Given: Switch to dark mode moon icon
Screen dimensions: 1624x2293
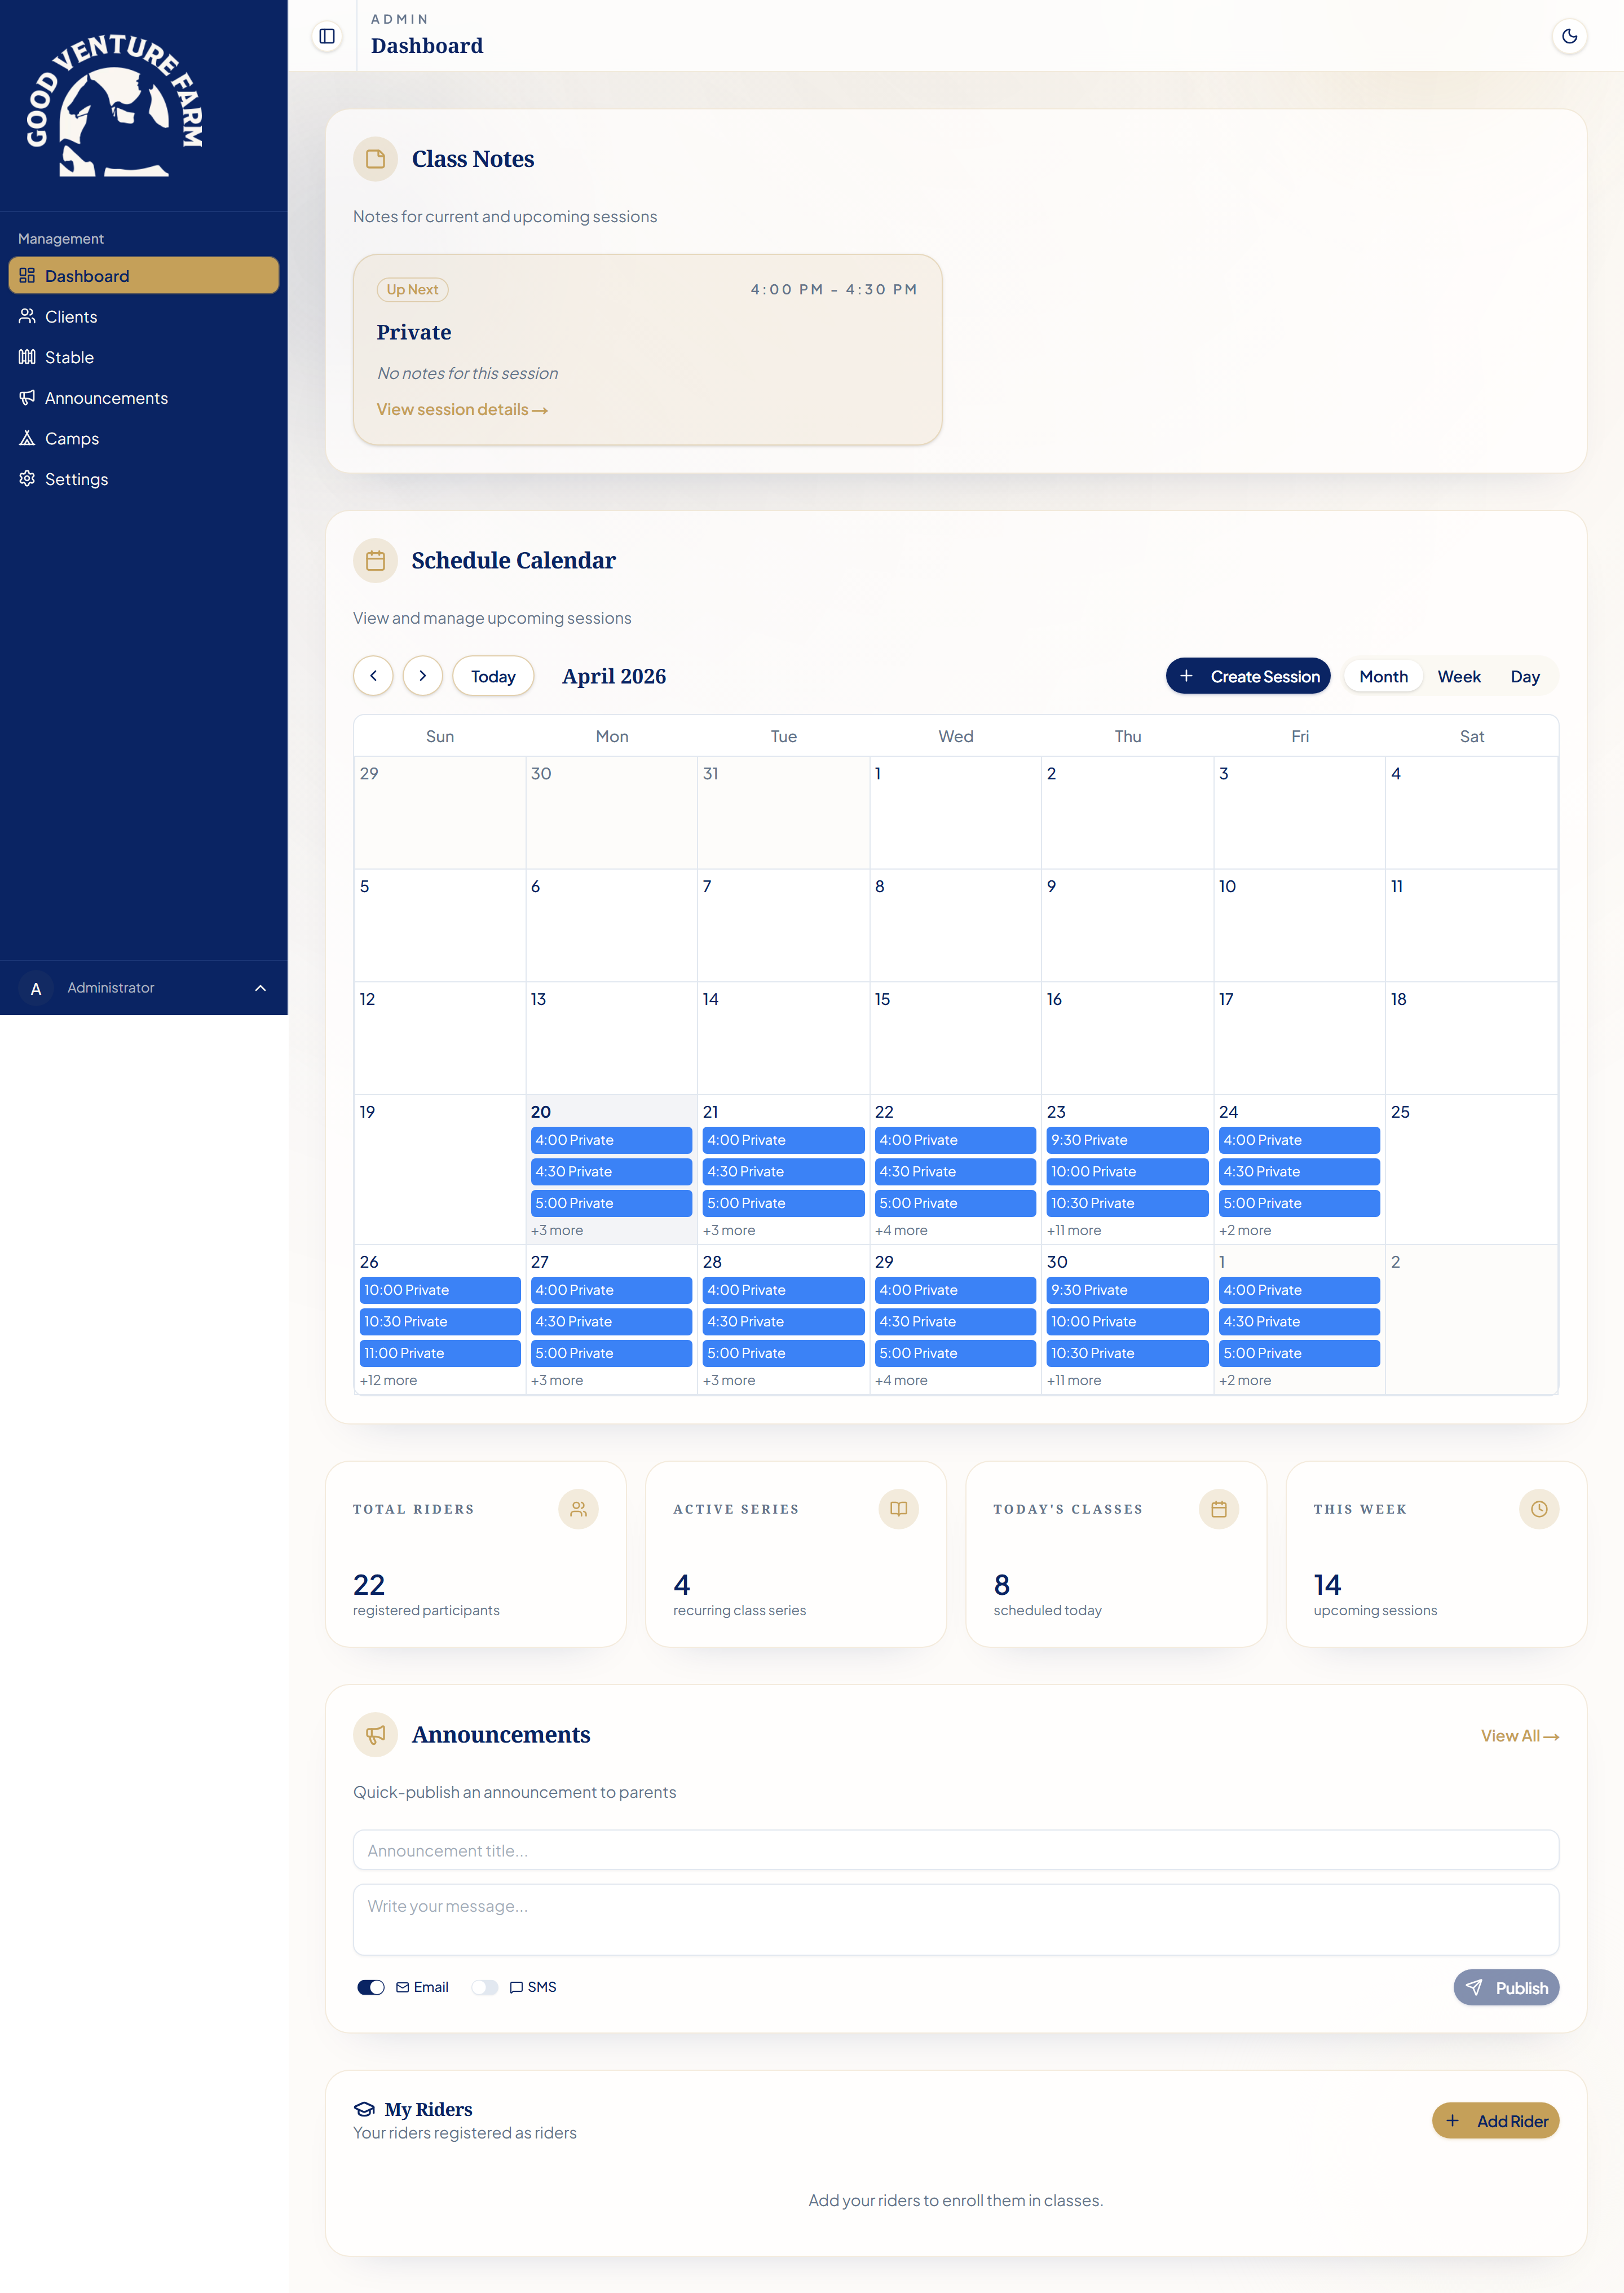Looking at the screenshot, I should point(1569,36).
